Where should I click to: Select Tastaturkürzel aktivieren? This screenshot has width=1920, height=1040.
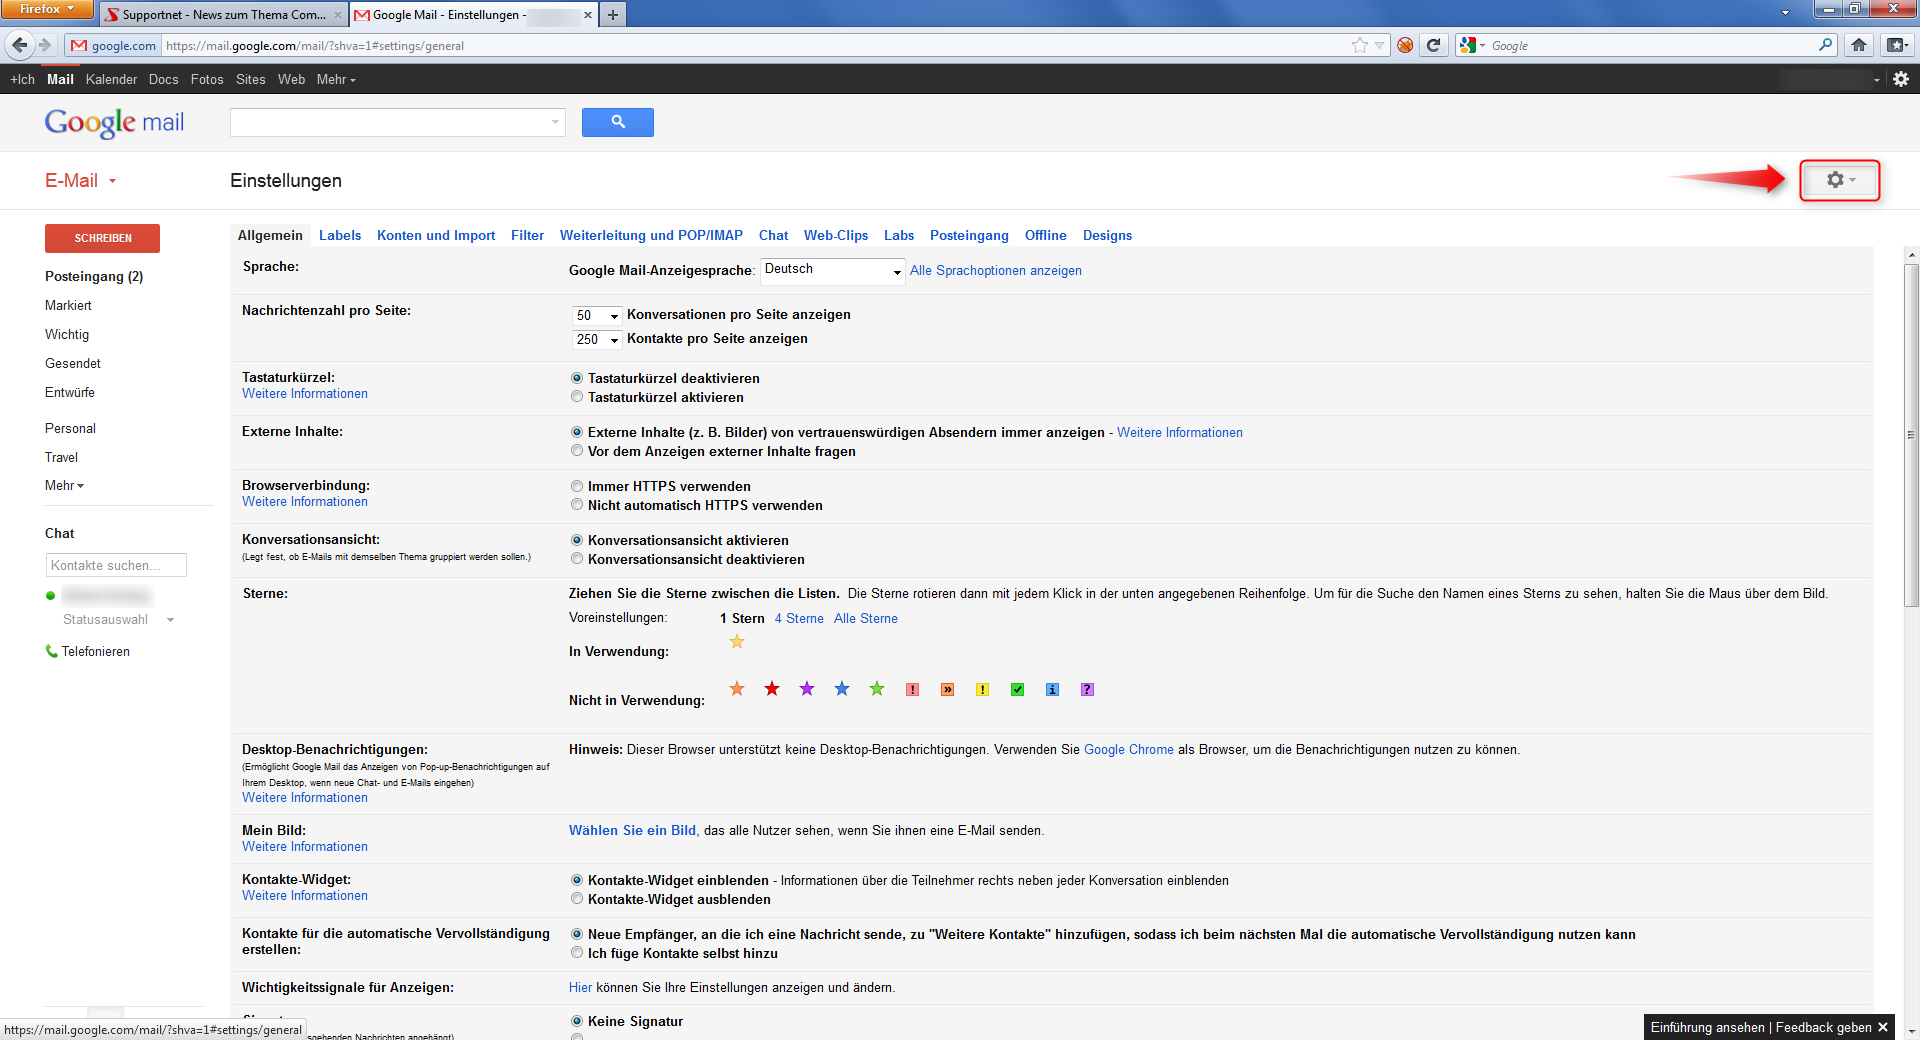point(577,397)
